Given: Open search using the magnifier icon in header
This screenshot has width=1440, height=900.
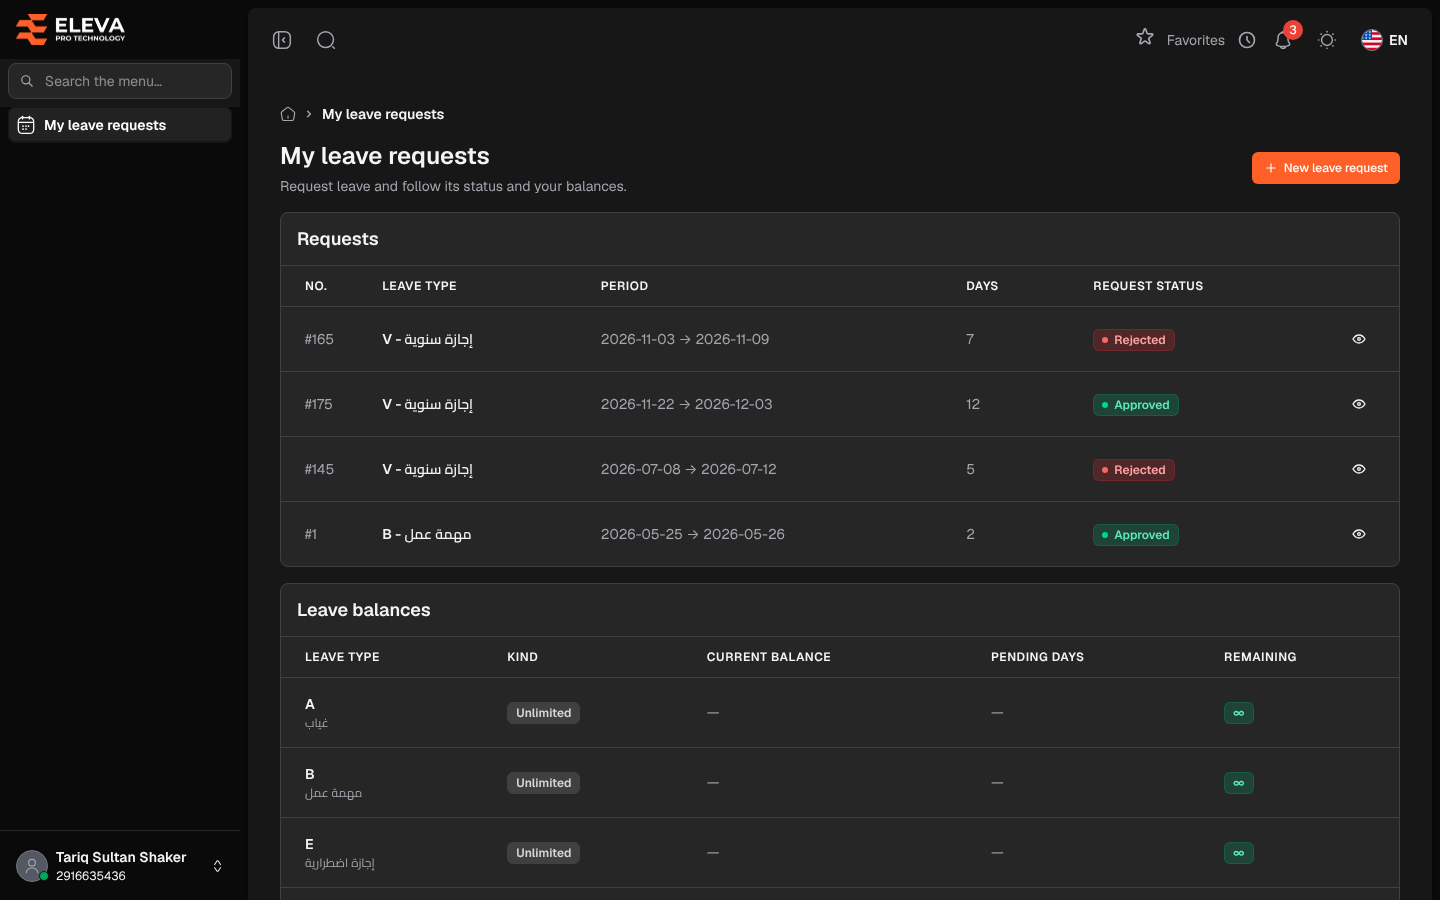Looking at the screenshot, I should click(x=326, y=40).
